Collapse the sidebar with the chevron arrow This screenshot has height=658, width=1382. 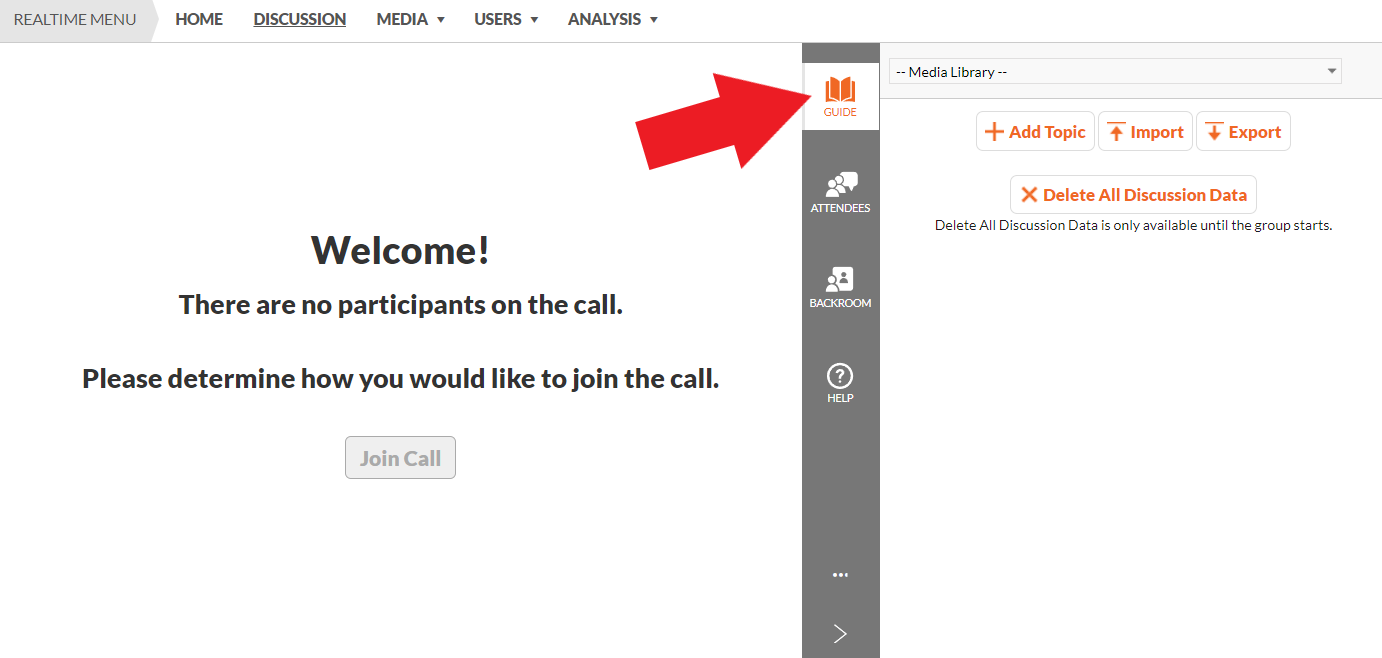pos(840,633)
